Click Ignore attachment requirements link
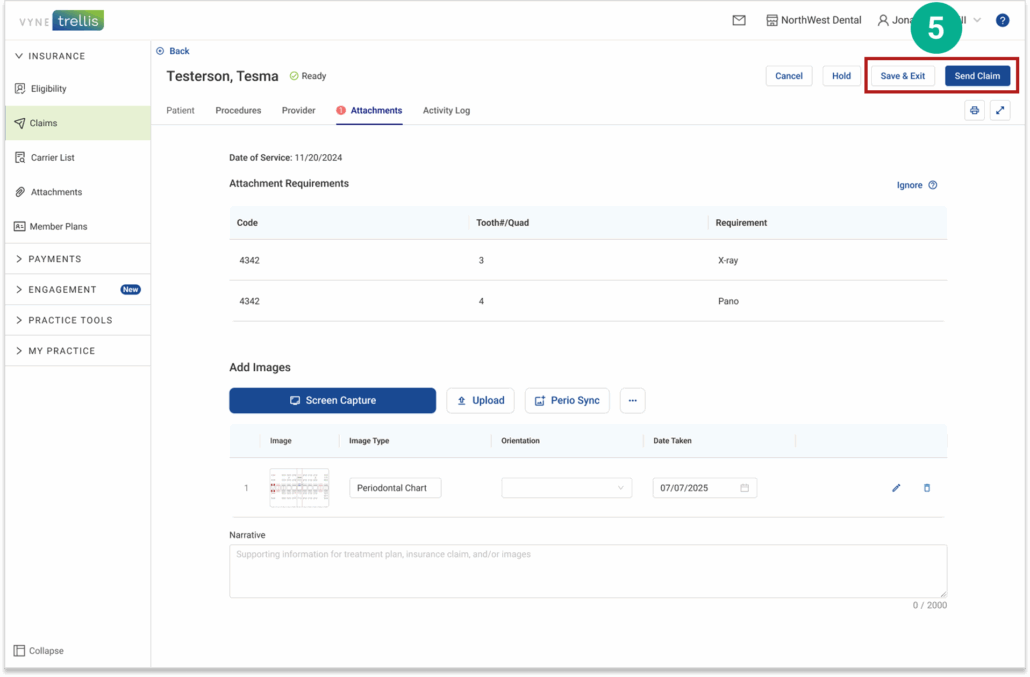This screenshot has width=1030, height=677. tap(909, 185)
